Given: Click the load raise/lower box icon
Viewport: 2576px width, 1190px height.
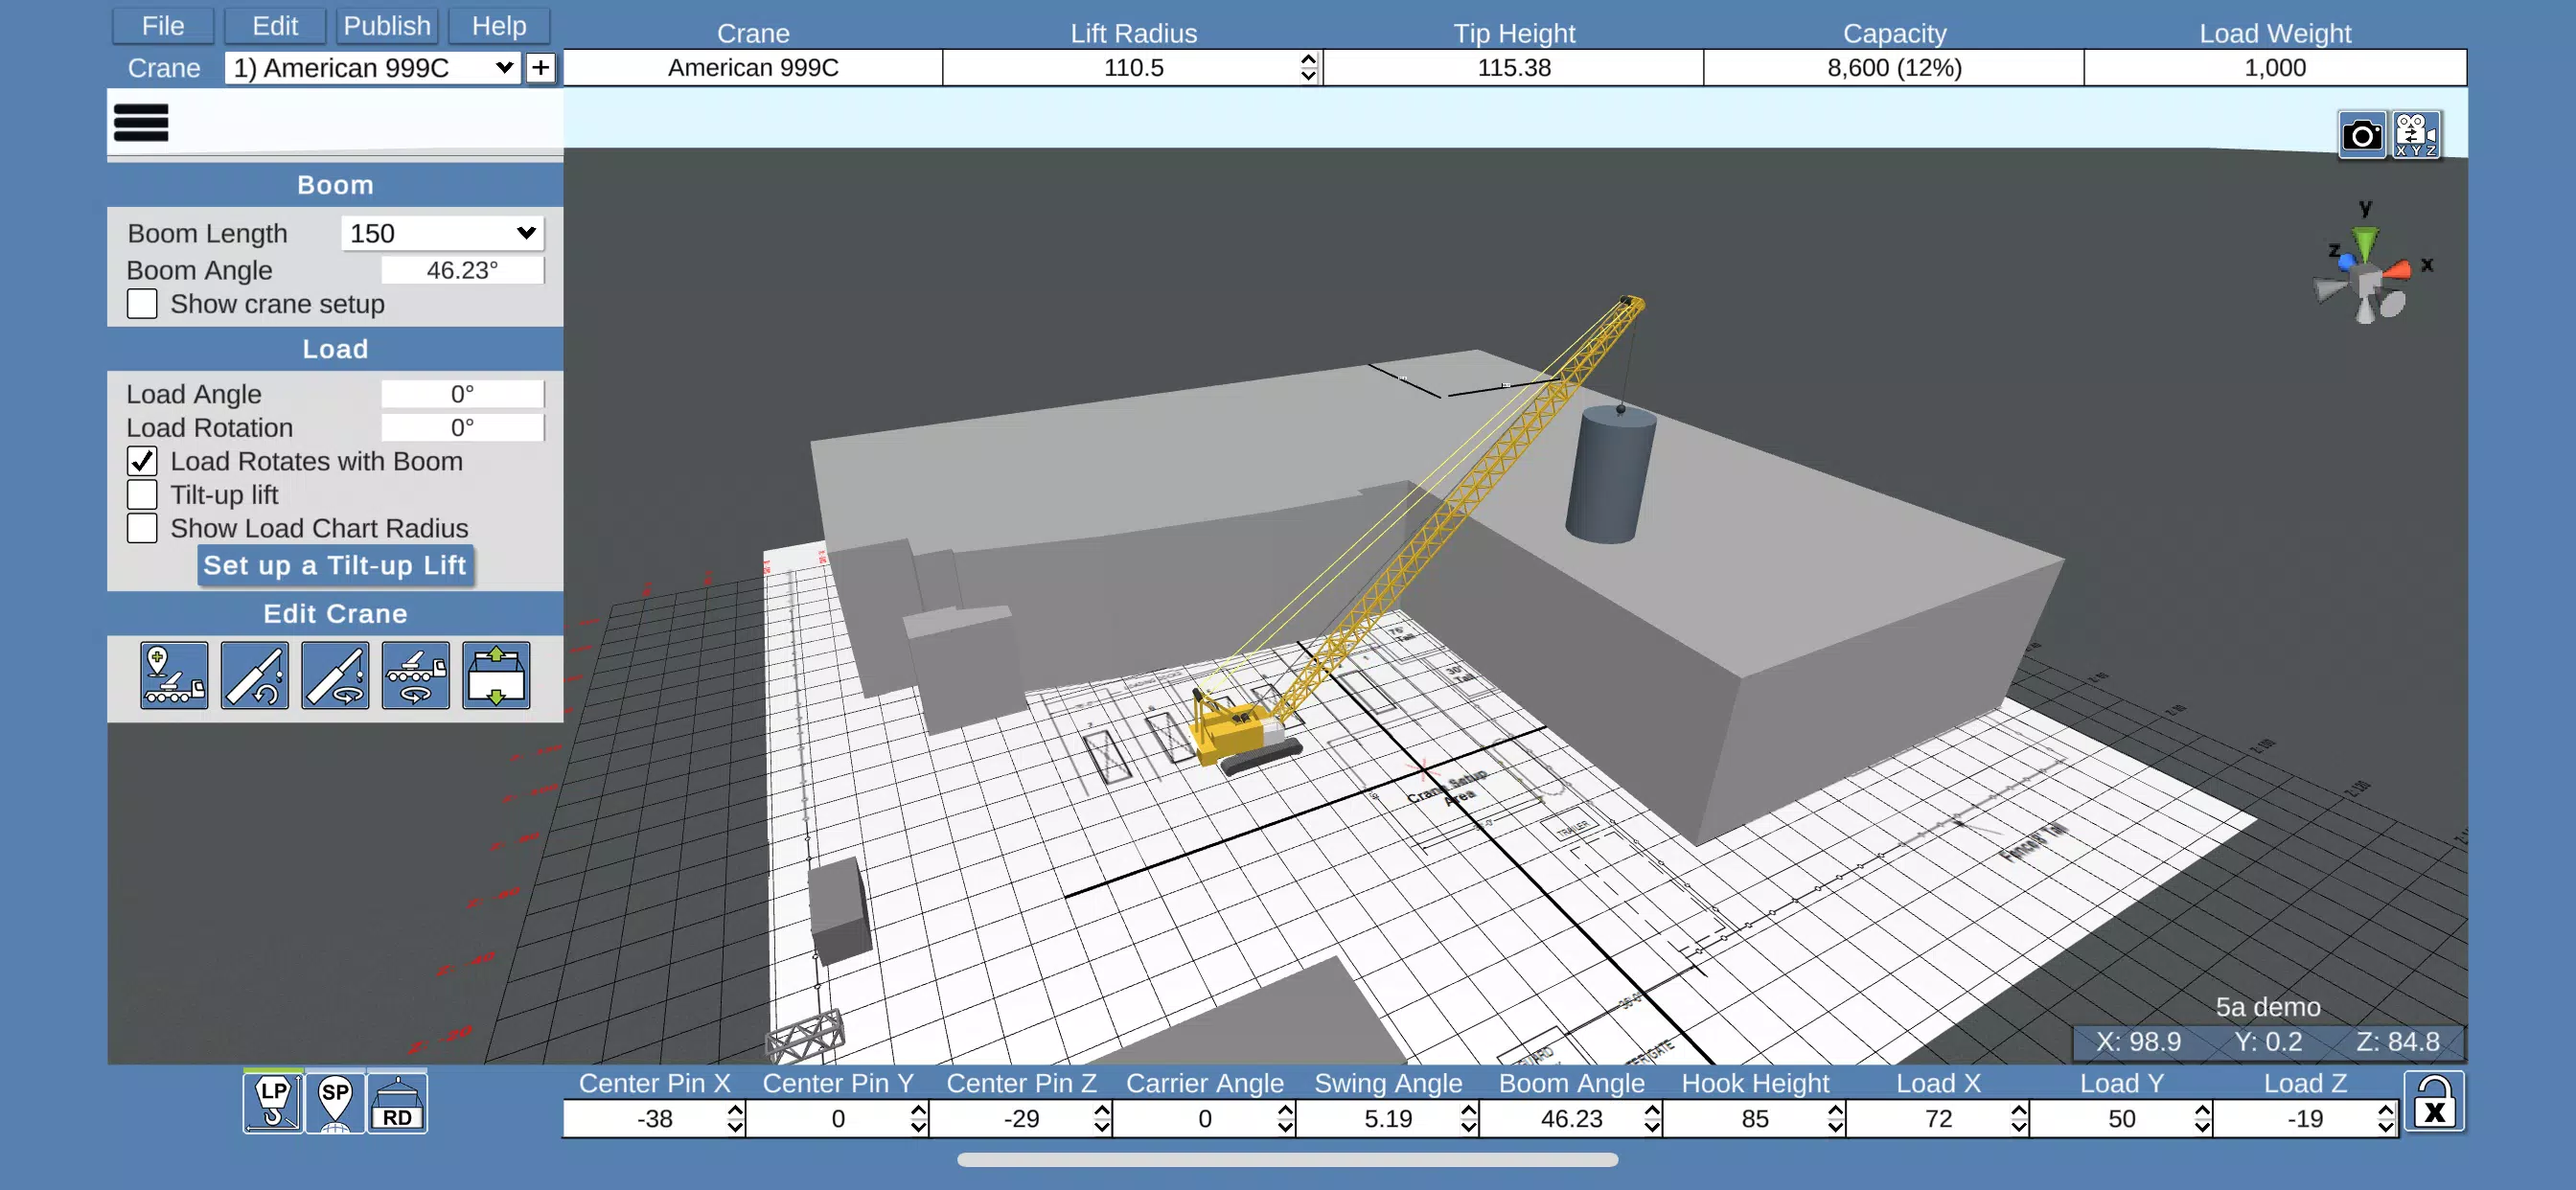Looking at the screenshot, I should (x=496, y=675).
